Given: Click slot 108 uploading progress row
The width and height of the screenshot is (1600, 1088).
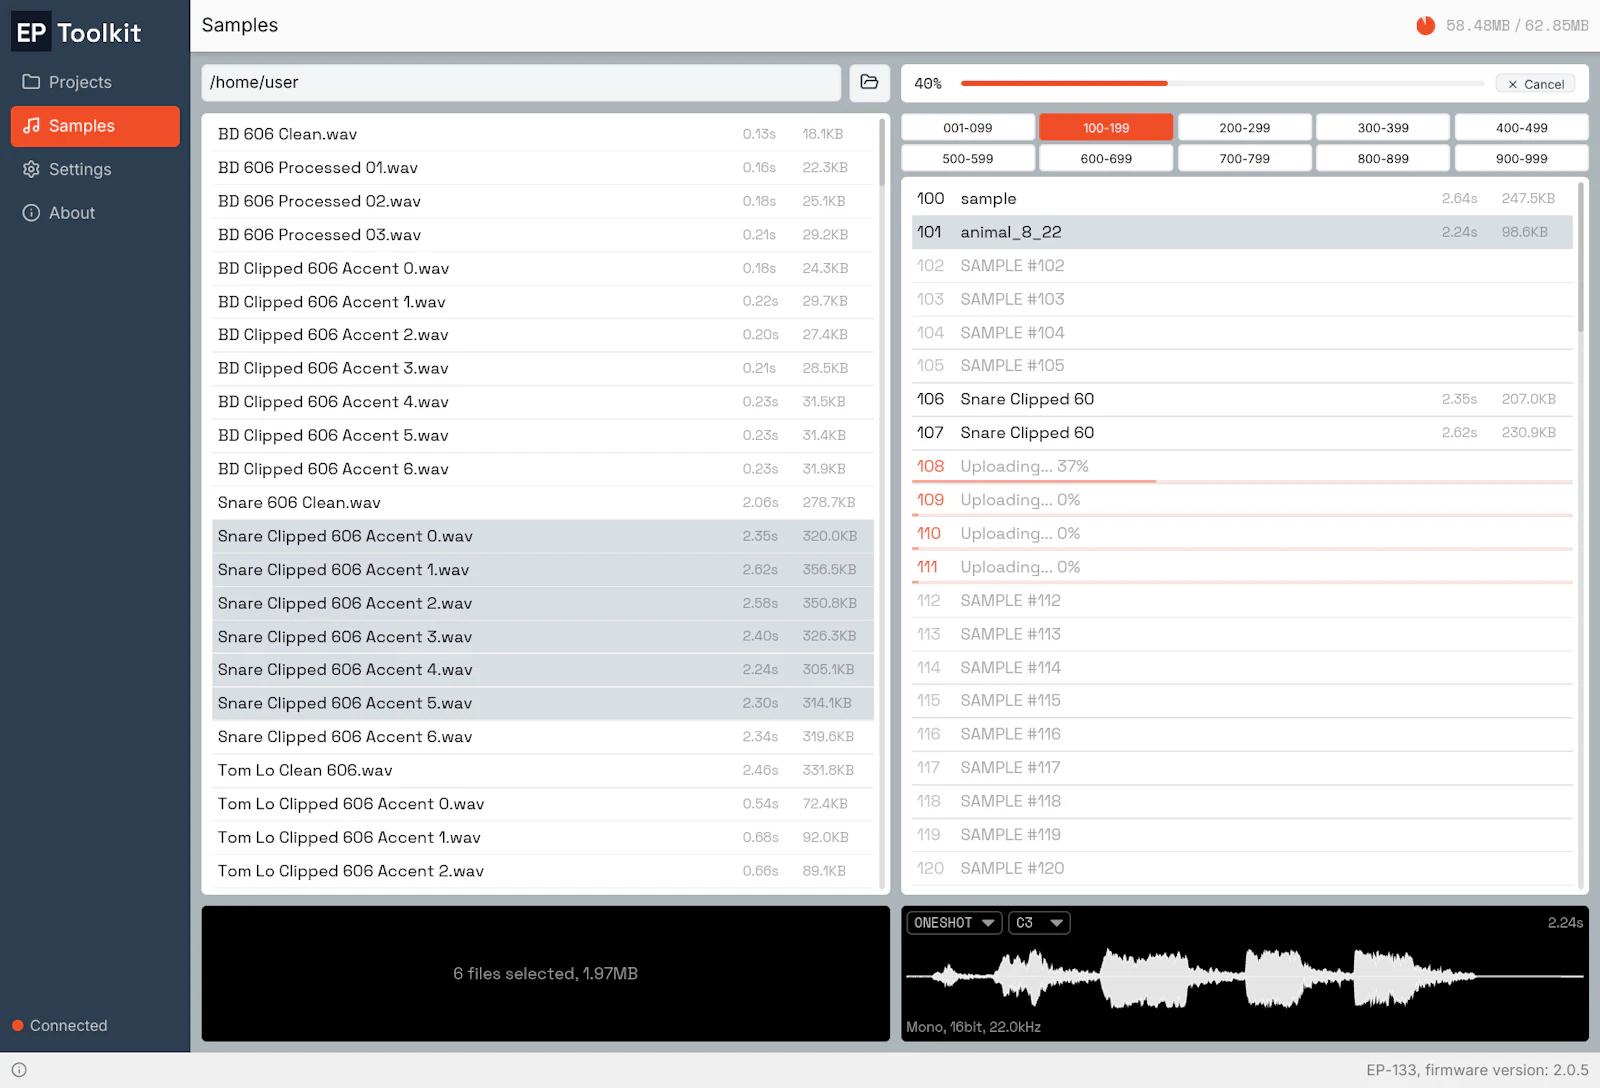Looking at the screenshot, I should 1242,467.
